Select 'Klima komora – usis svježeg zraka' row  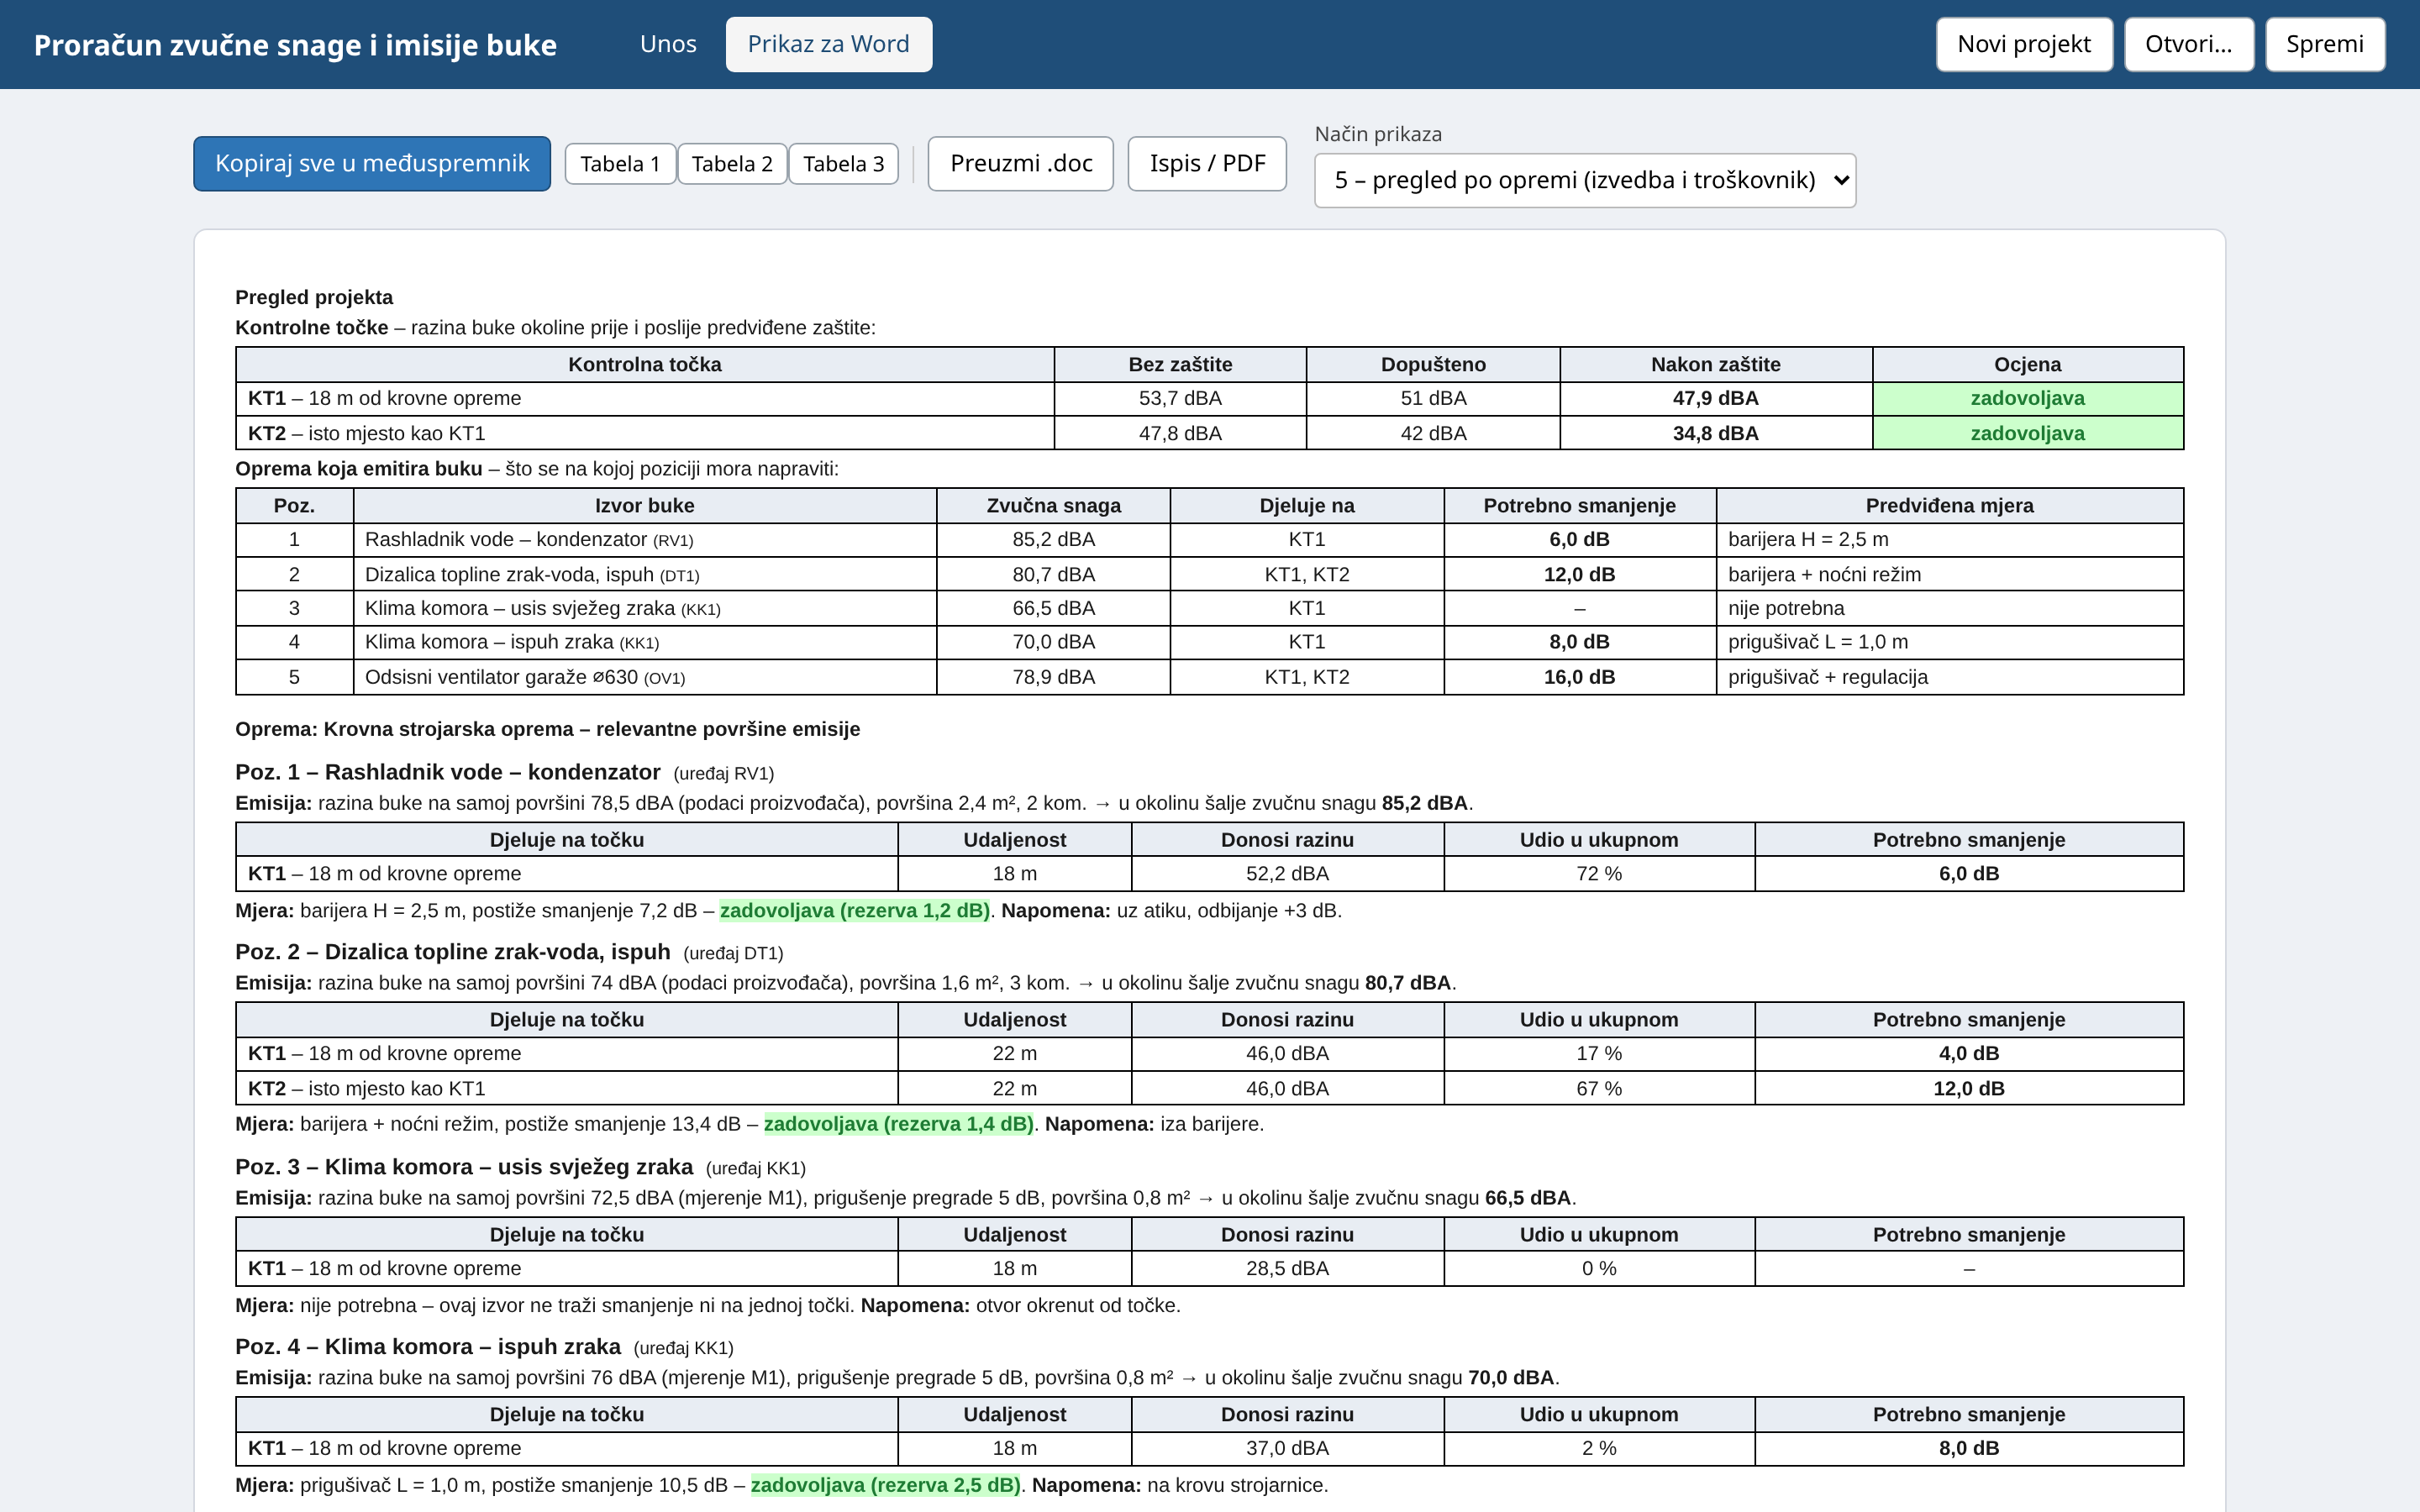(1209, 608)
